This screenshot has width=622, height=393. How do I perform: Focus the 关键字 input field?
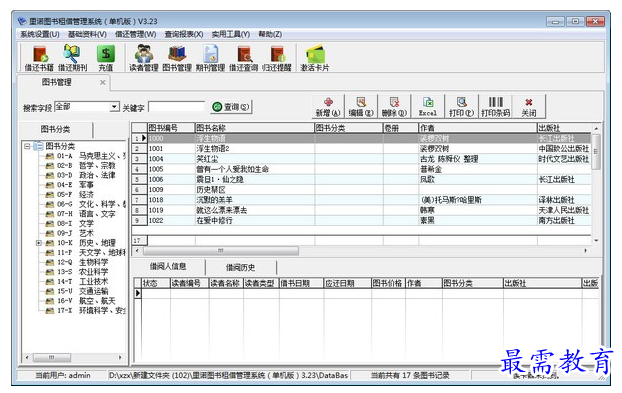(177, 107)
